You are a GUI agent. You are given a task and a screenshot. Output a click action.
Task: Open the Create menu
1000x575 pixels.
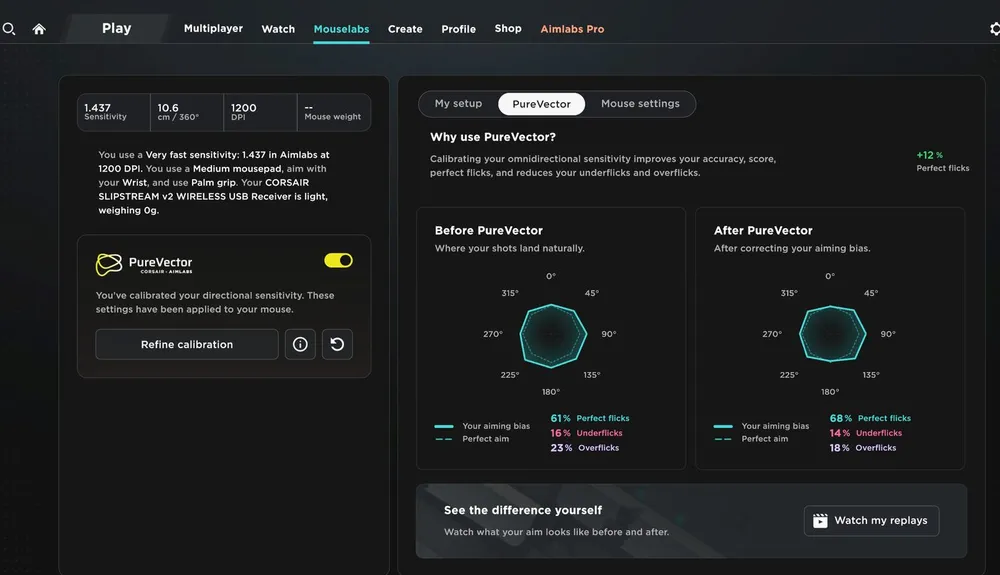pyautogui.click(x=405, y=29)
